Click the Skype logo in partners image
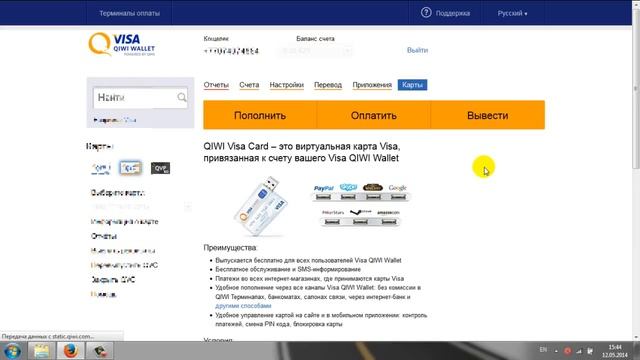The image size is (640, 360). (348, 187)
